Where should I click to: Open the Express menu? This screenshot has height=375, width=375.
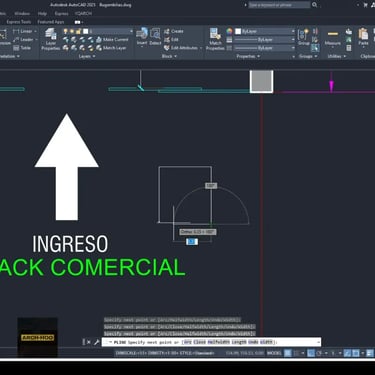pyautogui.click(x=61, y=14)
